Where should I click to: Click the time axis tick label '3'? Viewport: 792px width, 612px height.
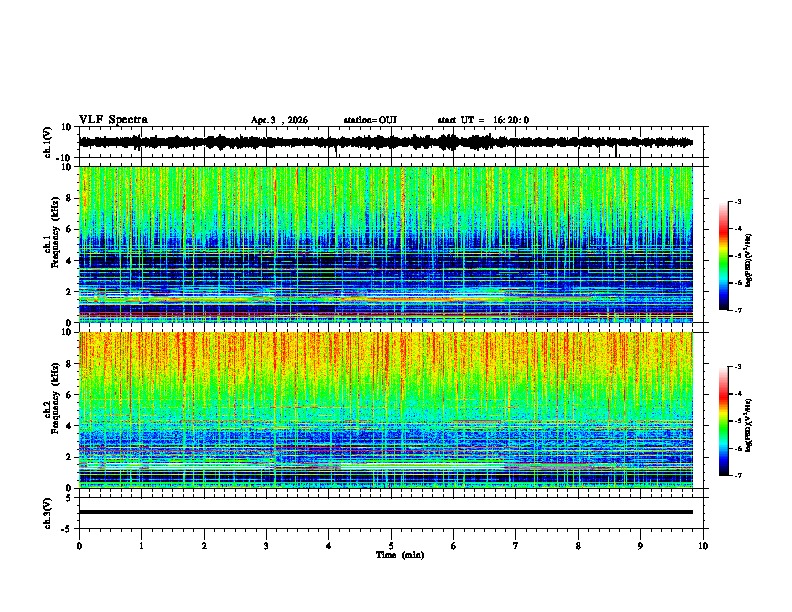[x=266, y=546]
